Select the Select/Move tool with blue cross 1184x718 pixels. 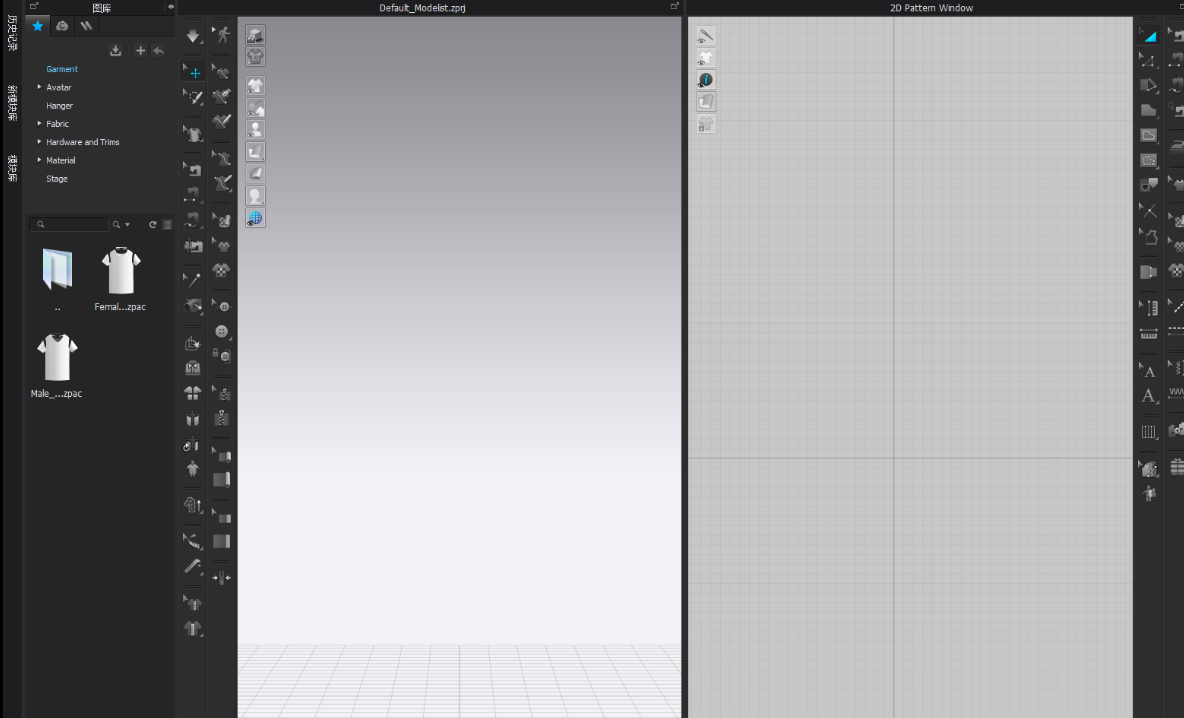tap(194, 72)
